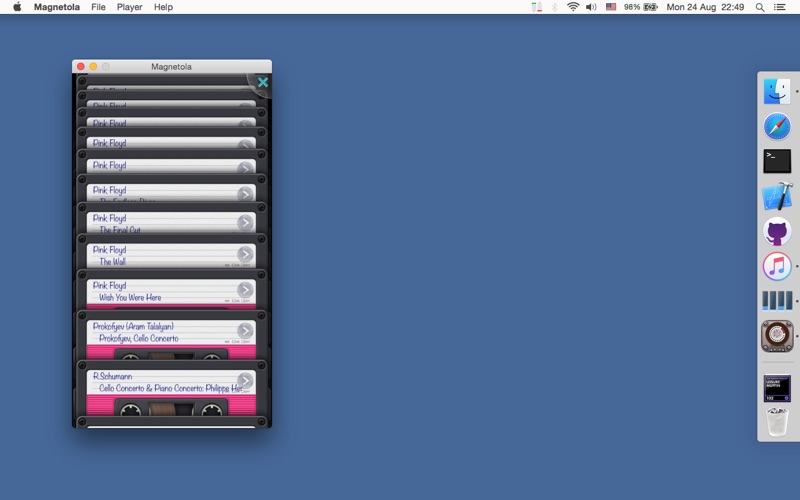The width and height of the screenshot is (800, 500).
Task: Launch Safari from the dock
Action: [x=777, y=127]
